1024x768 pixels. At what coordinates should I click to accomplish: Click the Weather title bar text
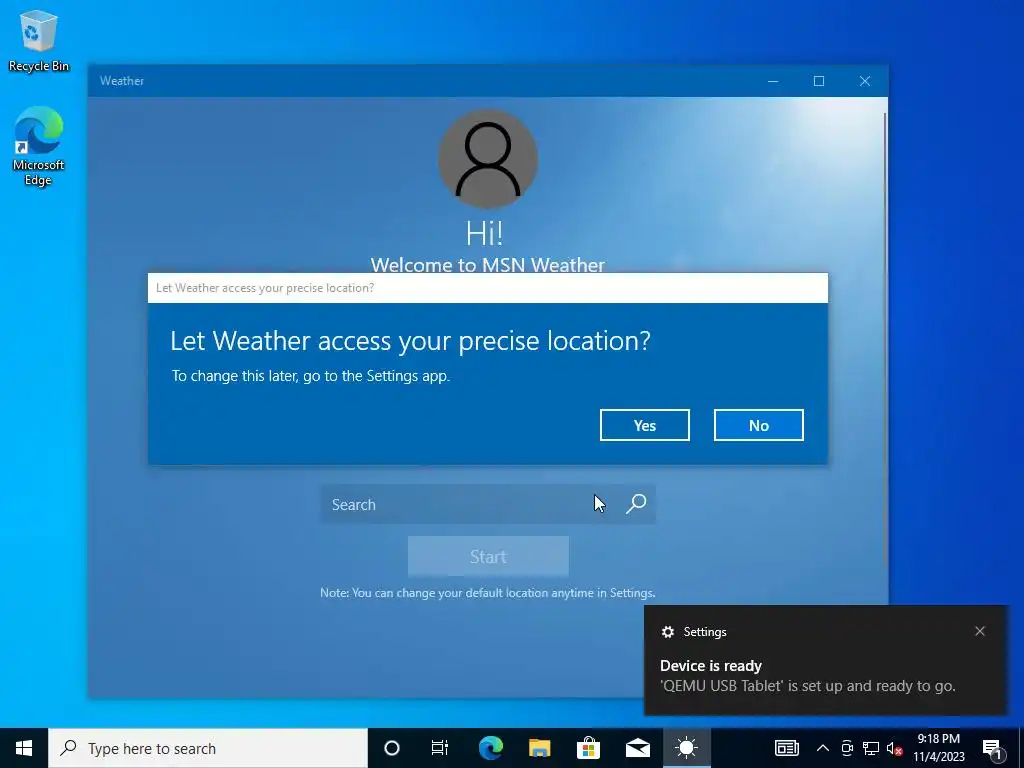(121, 81)
